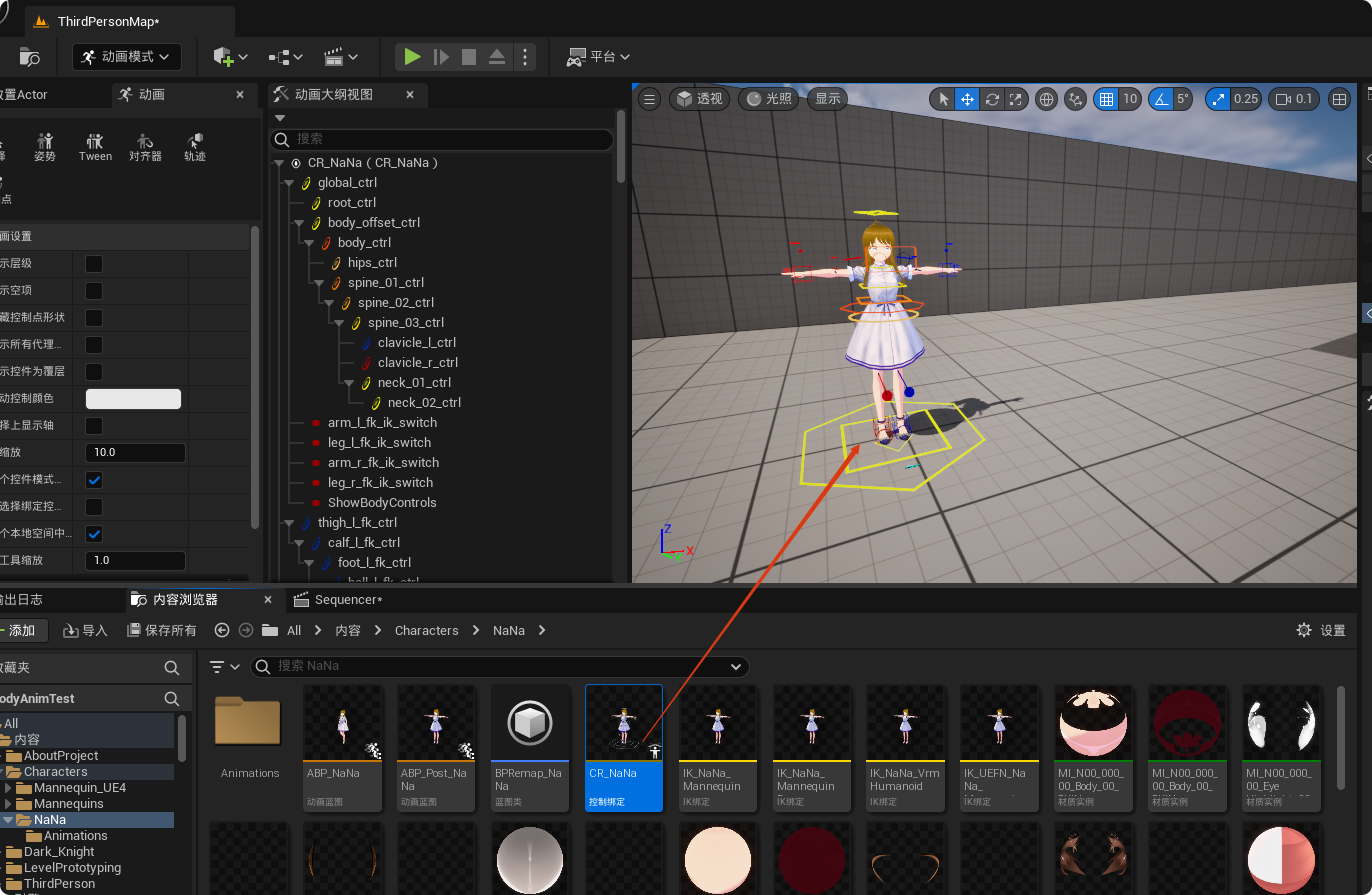Open the content browser 设置 settings
The height and width of the screenshot is (895, 1372).
coord(1321,630)
